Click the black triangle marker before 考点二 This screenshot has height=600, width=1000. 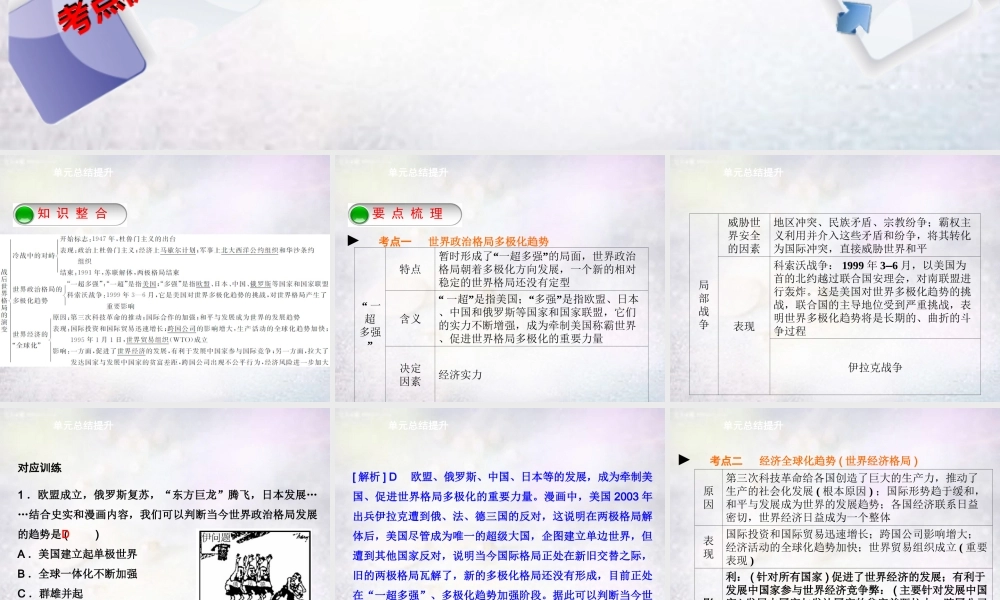[684, 459]
